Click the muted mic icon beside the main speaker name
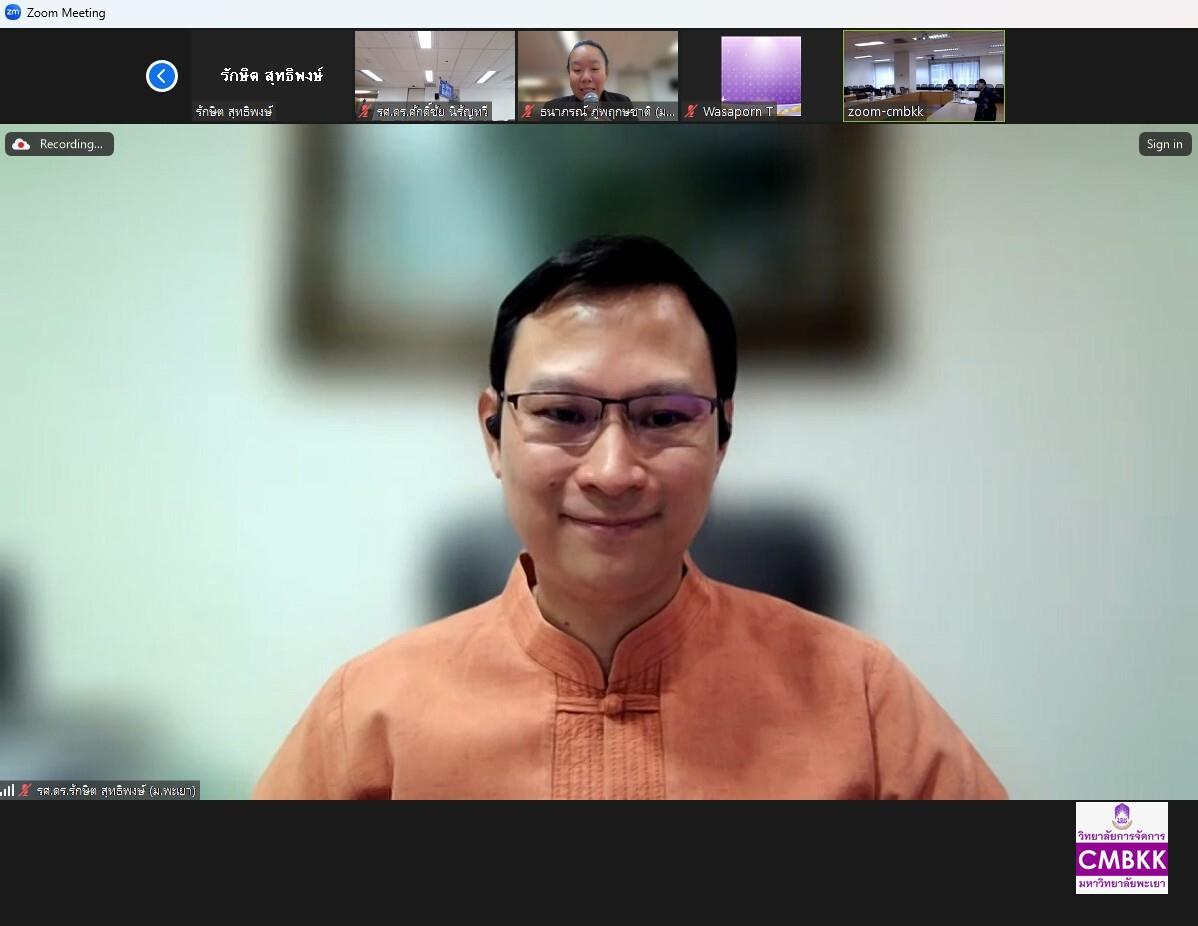The width and height of the screenshot is (1198, 926). 25,791
